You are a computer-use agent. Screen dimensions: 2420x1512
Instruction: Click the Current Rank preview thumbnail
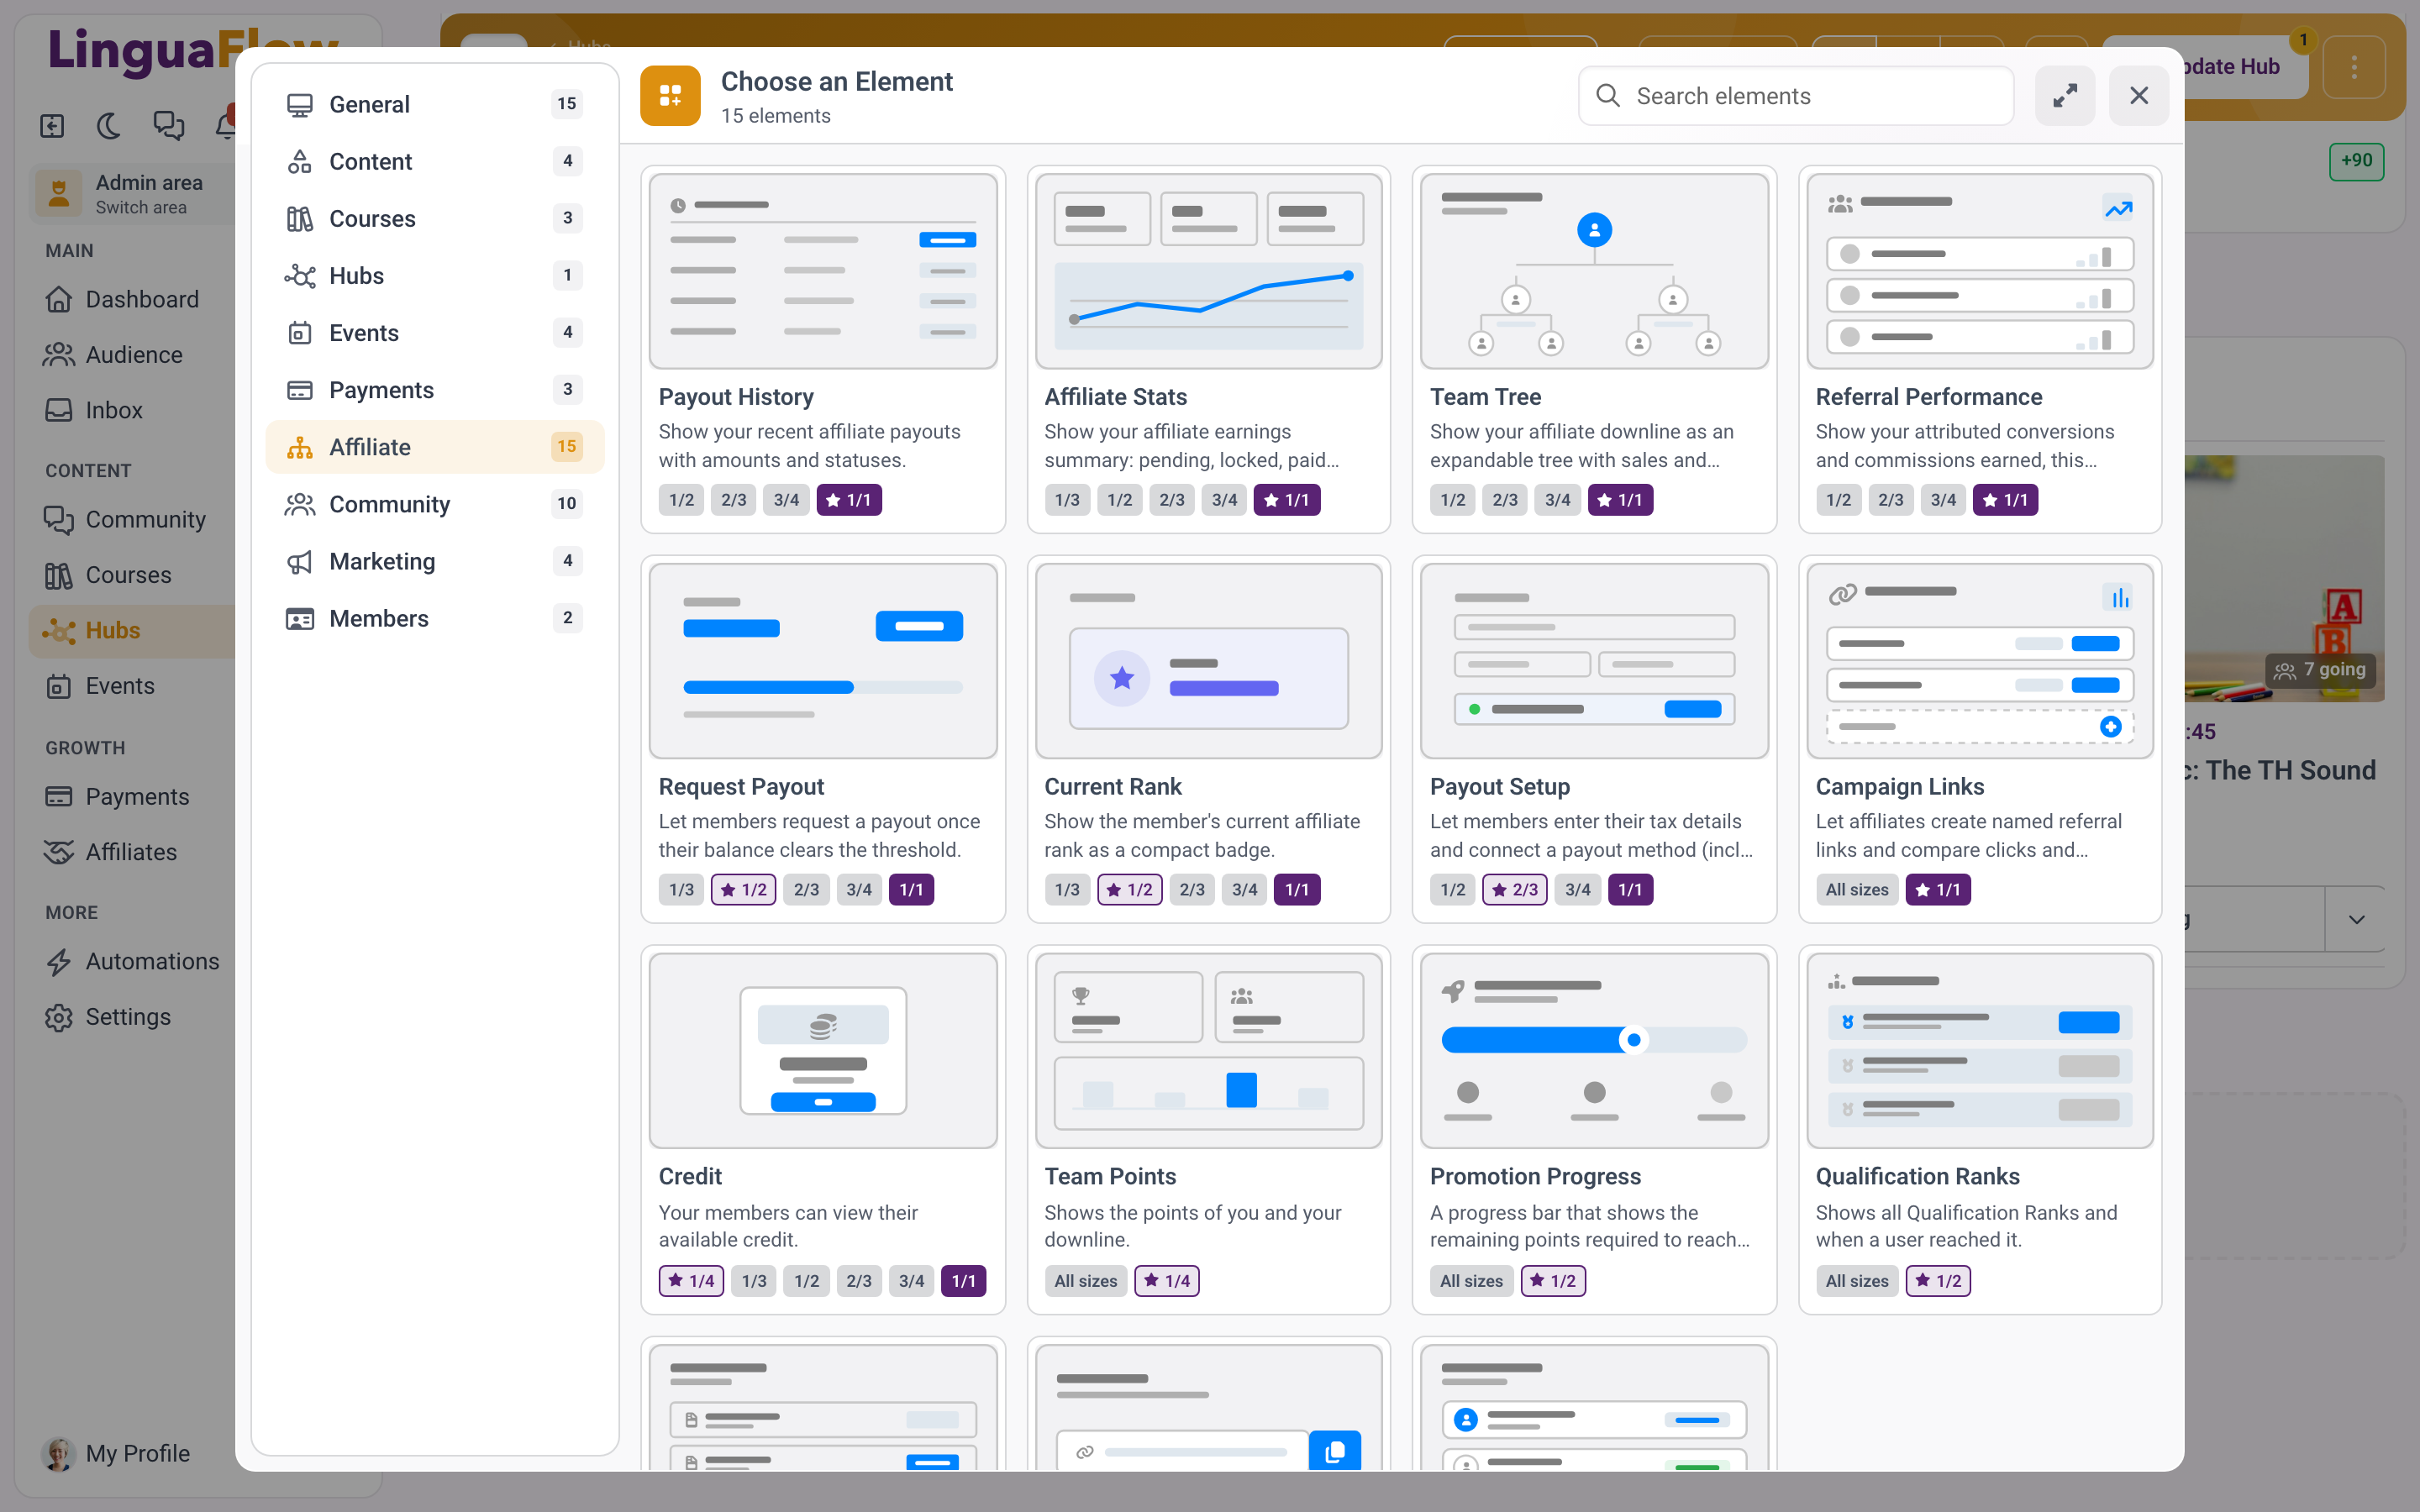[x=1208, y=661]
